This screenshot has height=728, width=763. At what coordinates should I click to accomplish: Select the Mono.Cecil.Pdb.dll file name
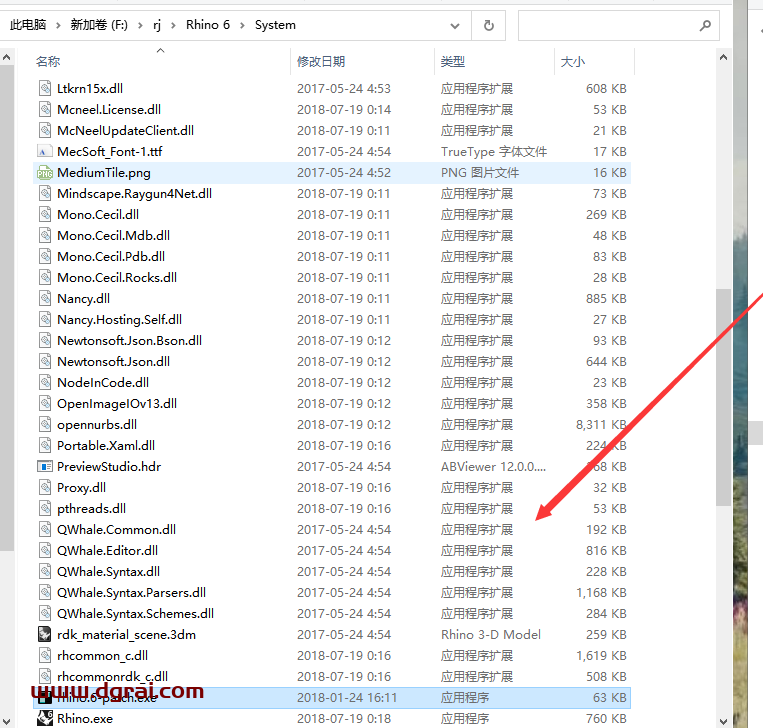point(111,256)
